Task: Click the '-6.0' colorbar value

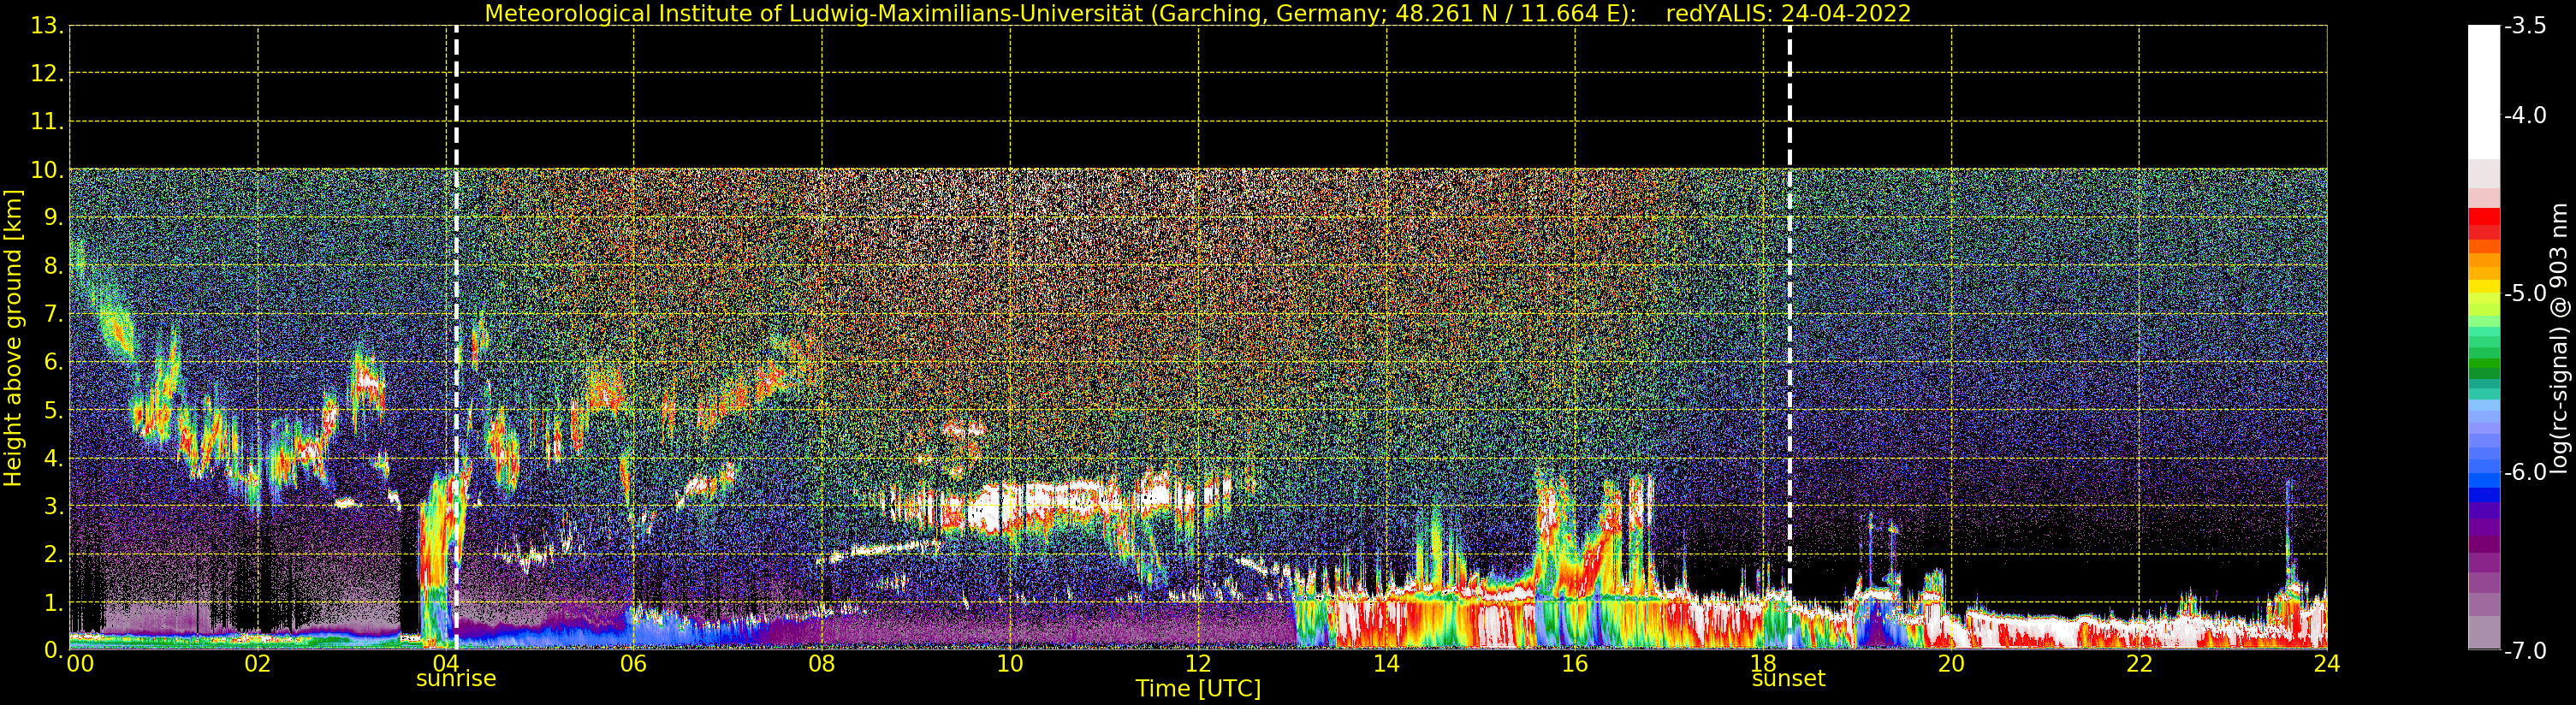Action: [2525, 471]
